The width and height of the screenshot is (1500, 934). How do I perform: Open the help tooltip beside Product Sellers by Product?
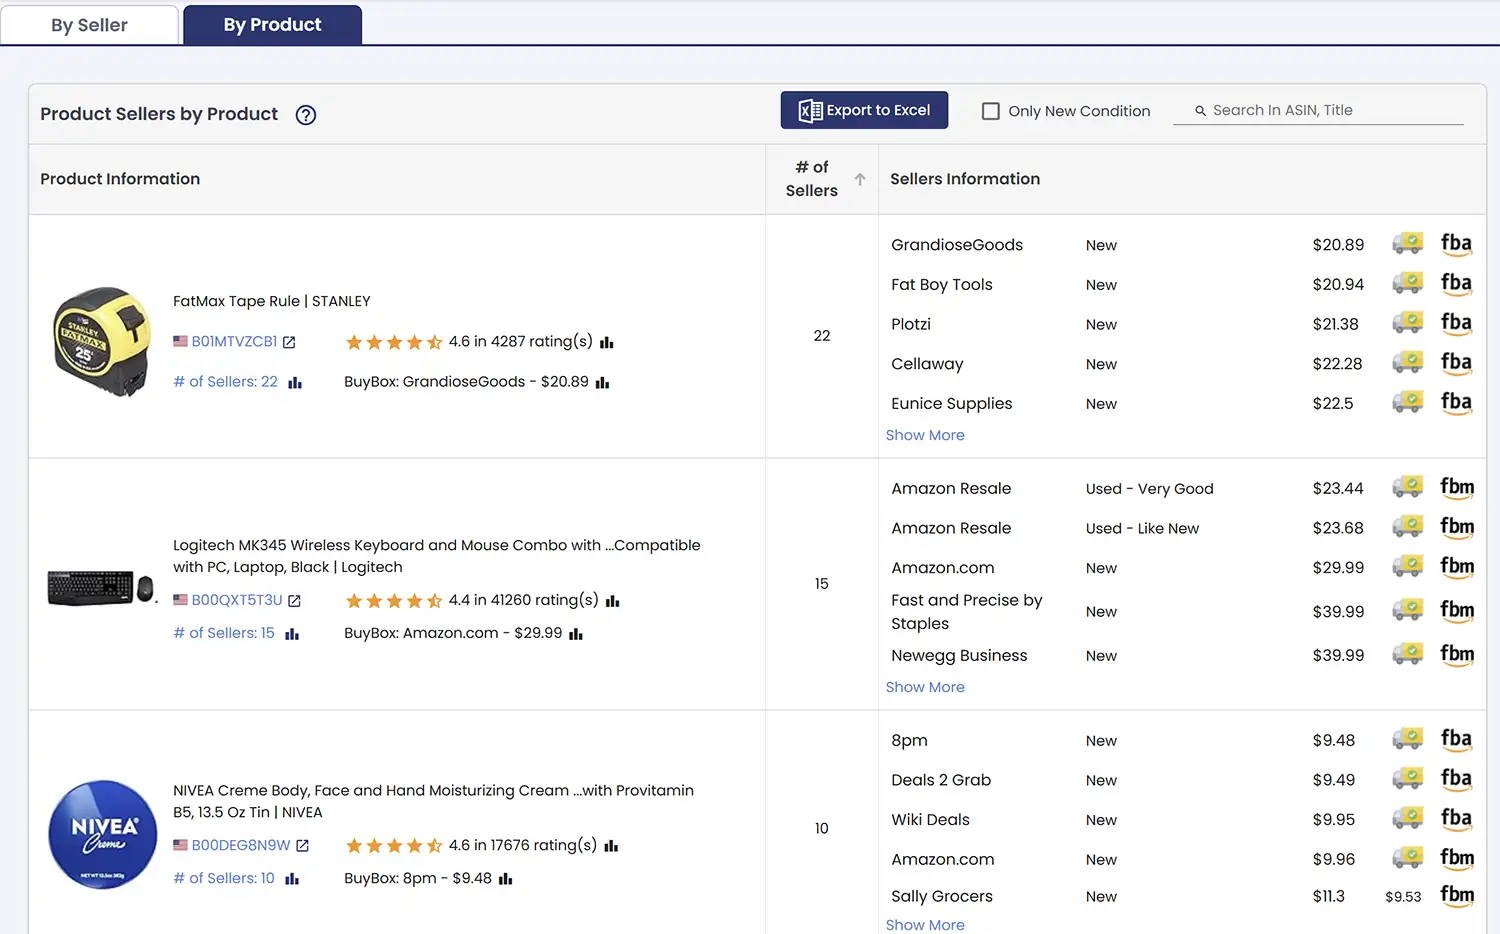[x=305, y=115]
